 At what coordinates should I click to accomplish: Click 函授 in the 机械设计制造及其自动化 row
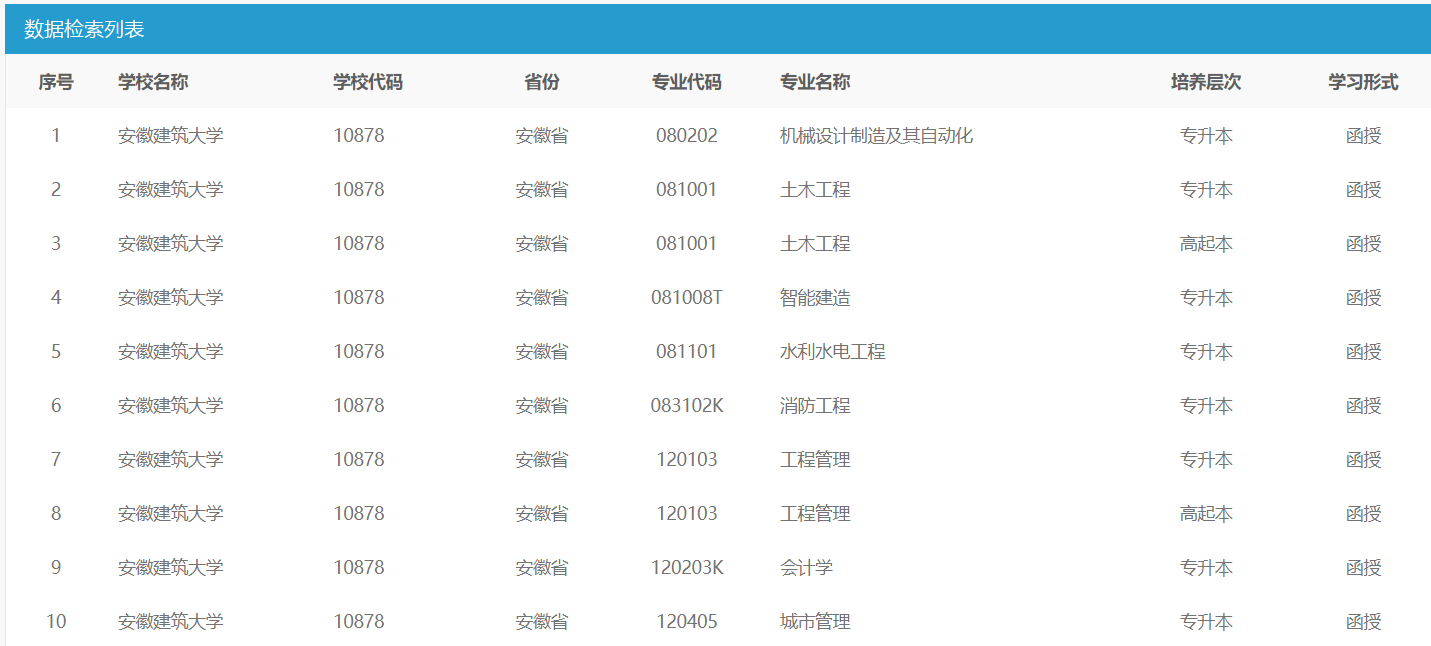[1363, 135]
